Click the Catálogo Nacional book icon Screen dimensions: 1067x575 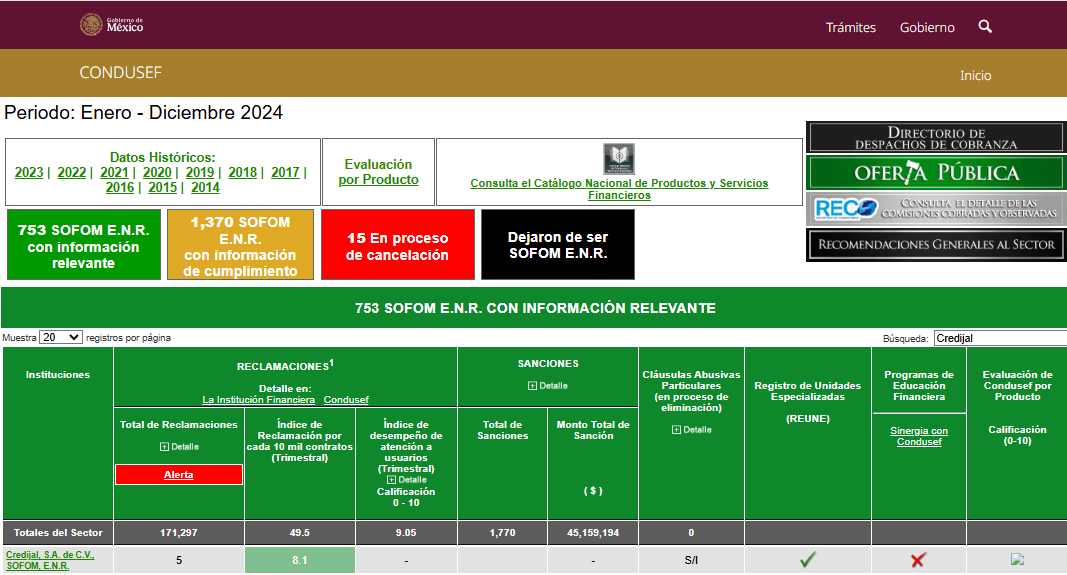point(619,159)
